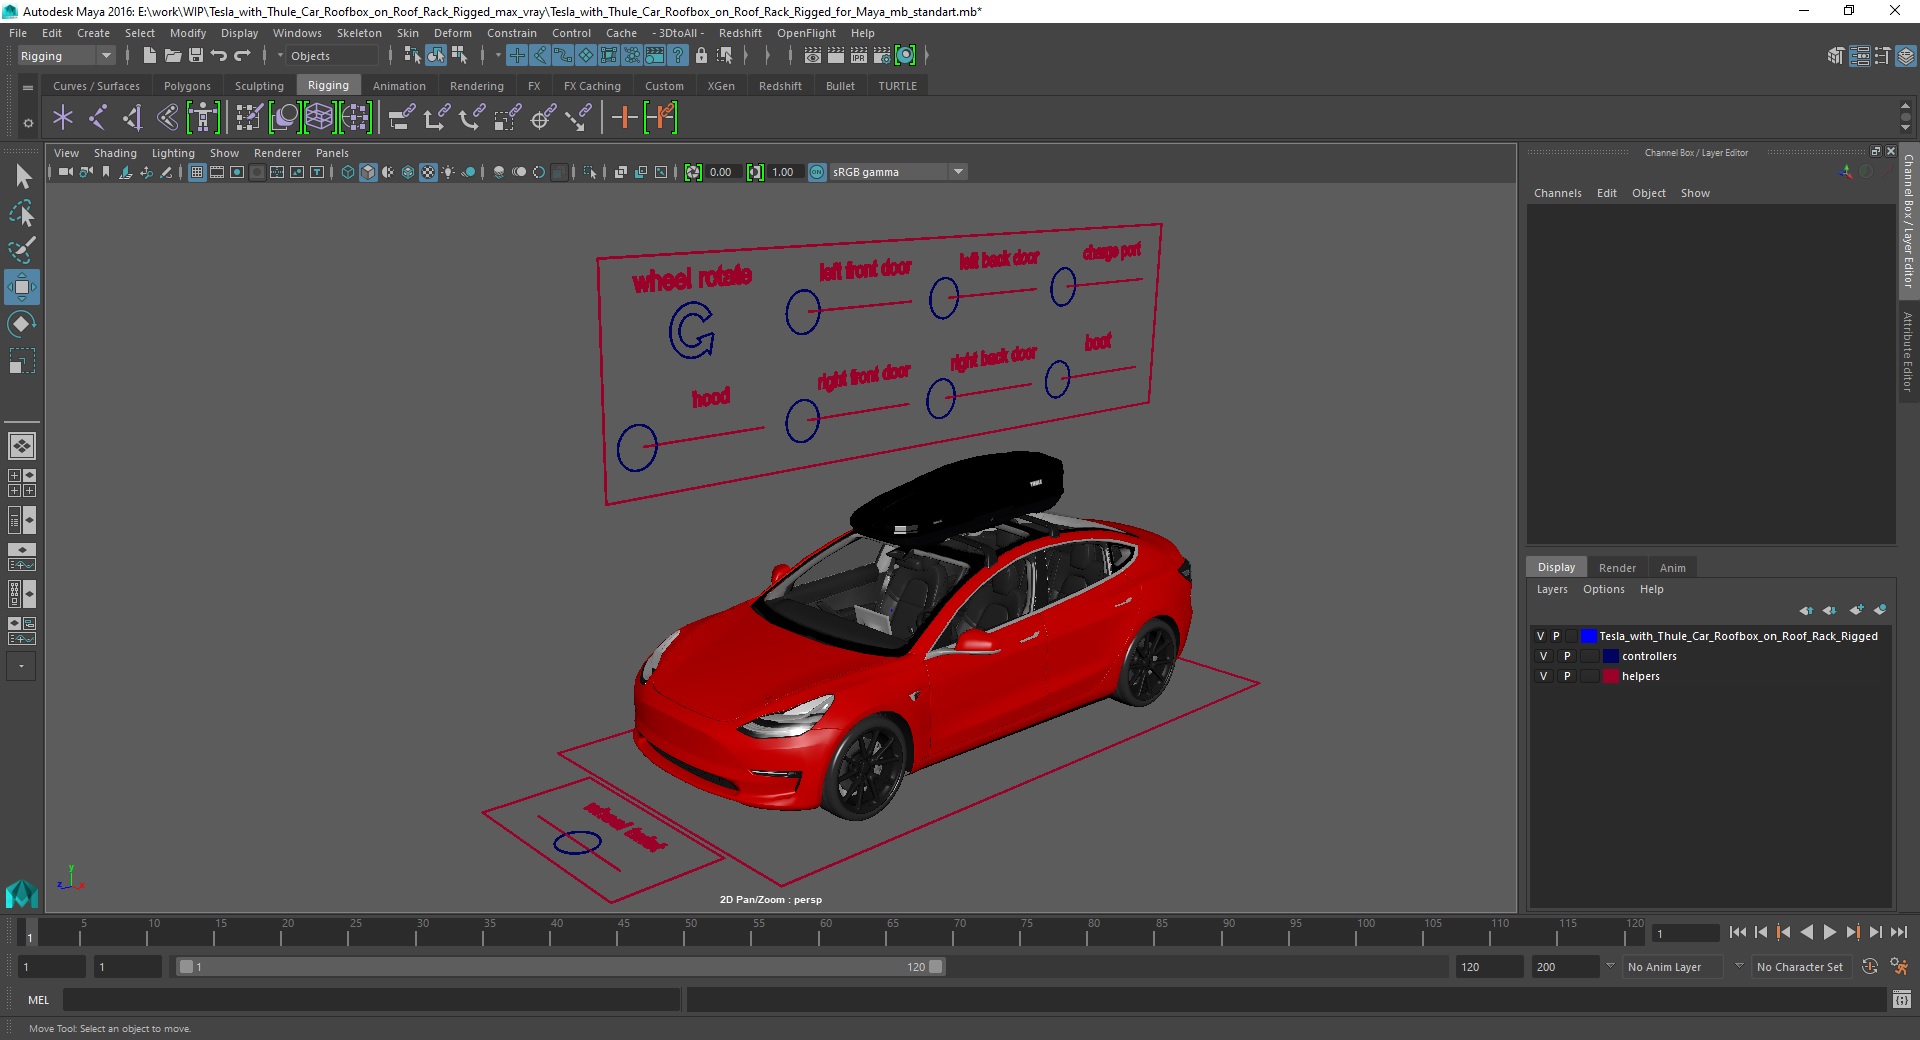Open Render Settings from the status line
This screenshot has width=1920, height=1040.
(882, 56)
